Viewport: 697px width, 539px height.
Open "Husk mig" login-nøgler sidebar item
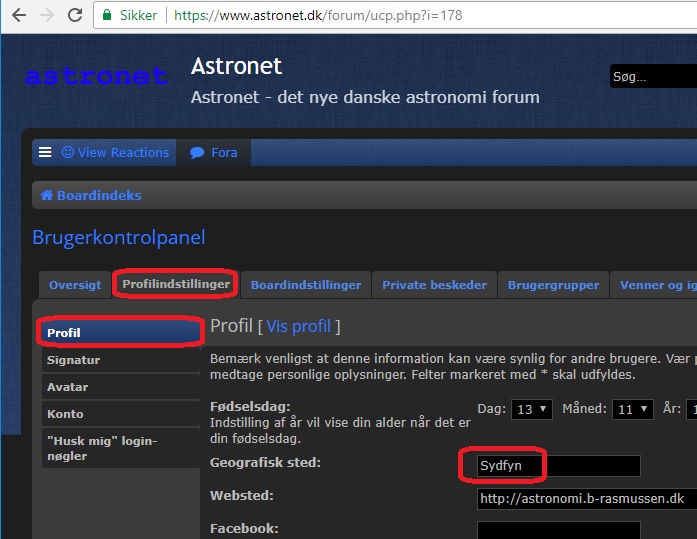[x=120, y=448]
